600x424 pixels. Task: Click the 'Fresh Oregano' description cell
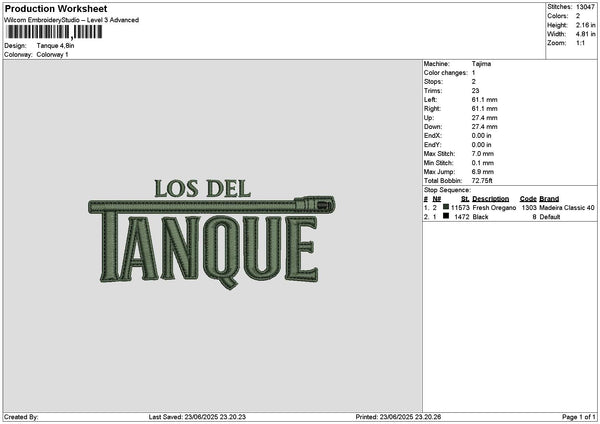coord(494,207)
